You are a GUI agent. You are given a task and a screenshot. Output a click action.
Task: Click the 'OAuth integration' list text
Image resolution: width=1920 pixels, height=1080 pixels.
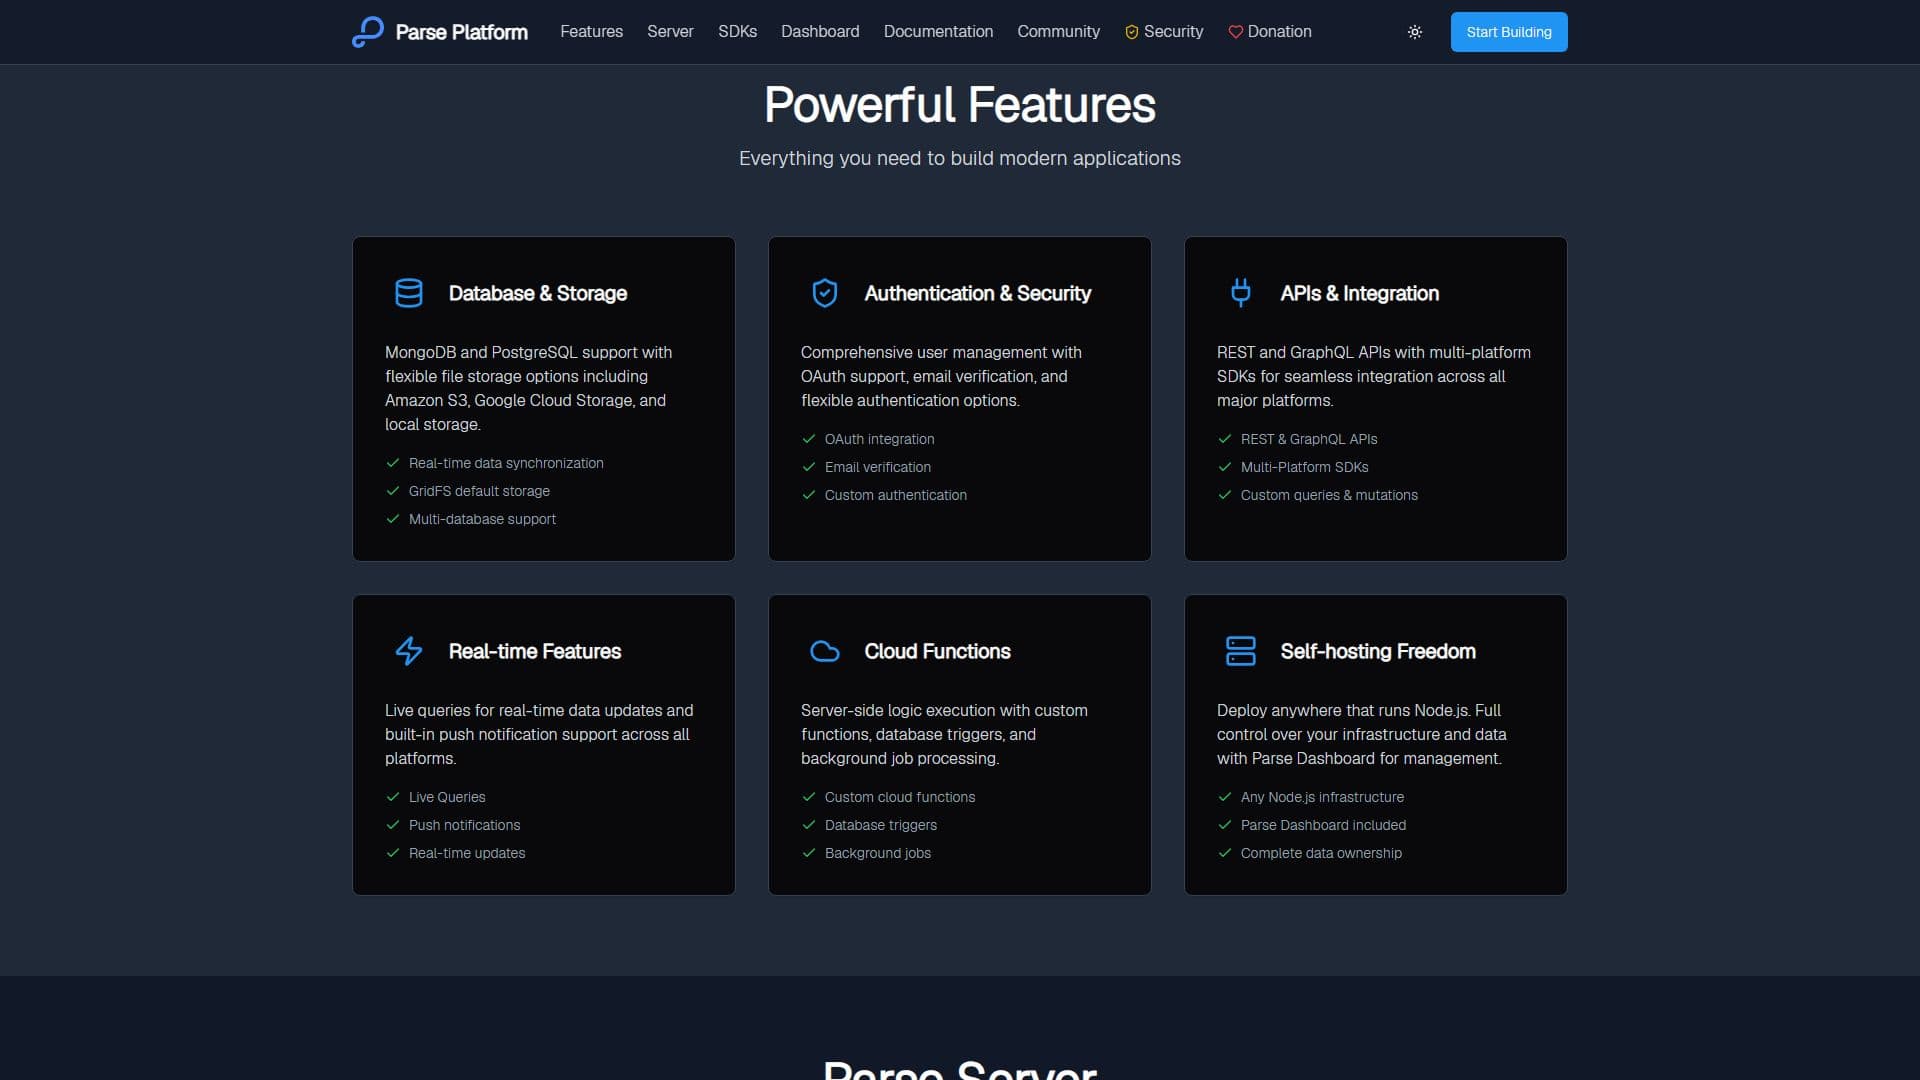click(x=879, y=439)
